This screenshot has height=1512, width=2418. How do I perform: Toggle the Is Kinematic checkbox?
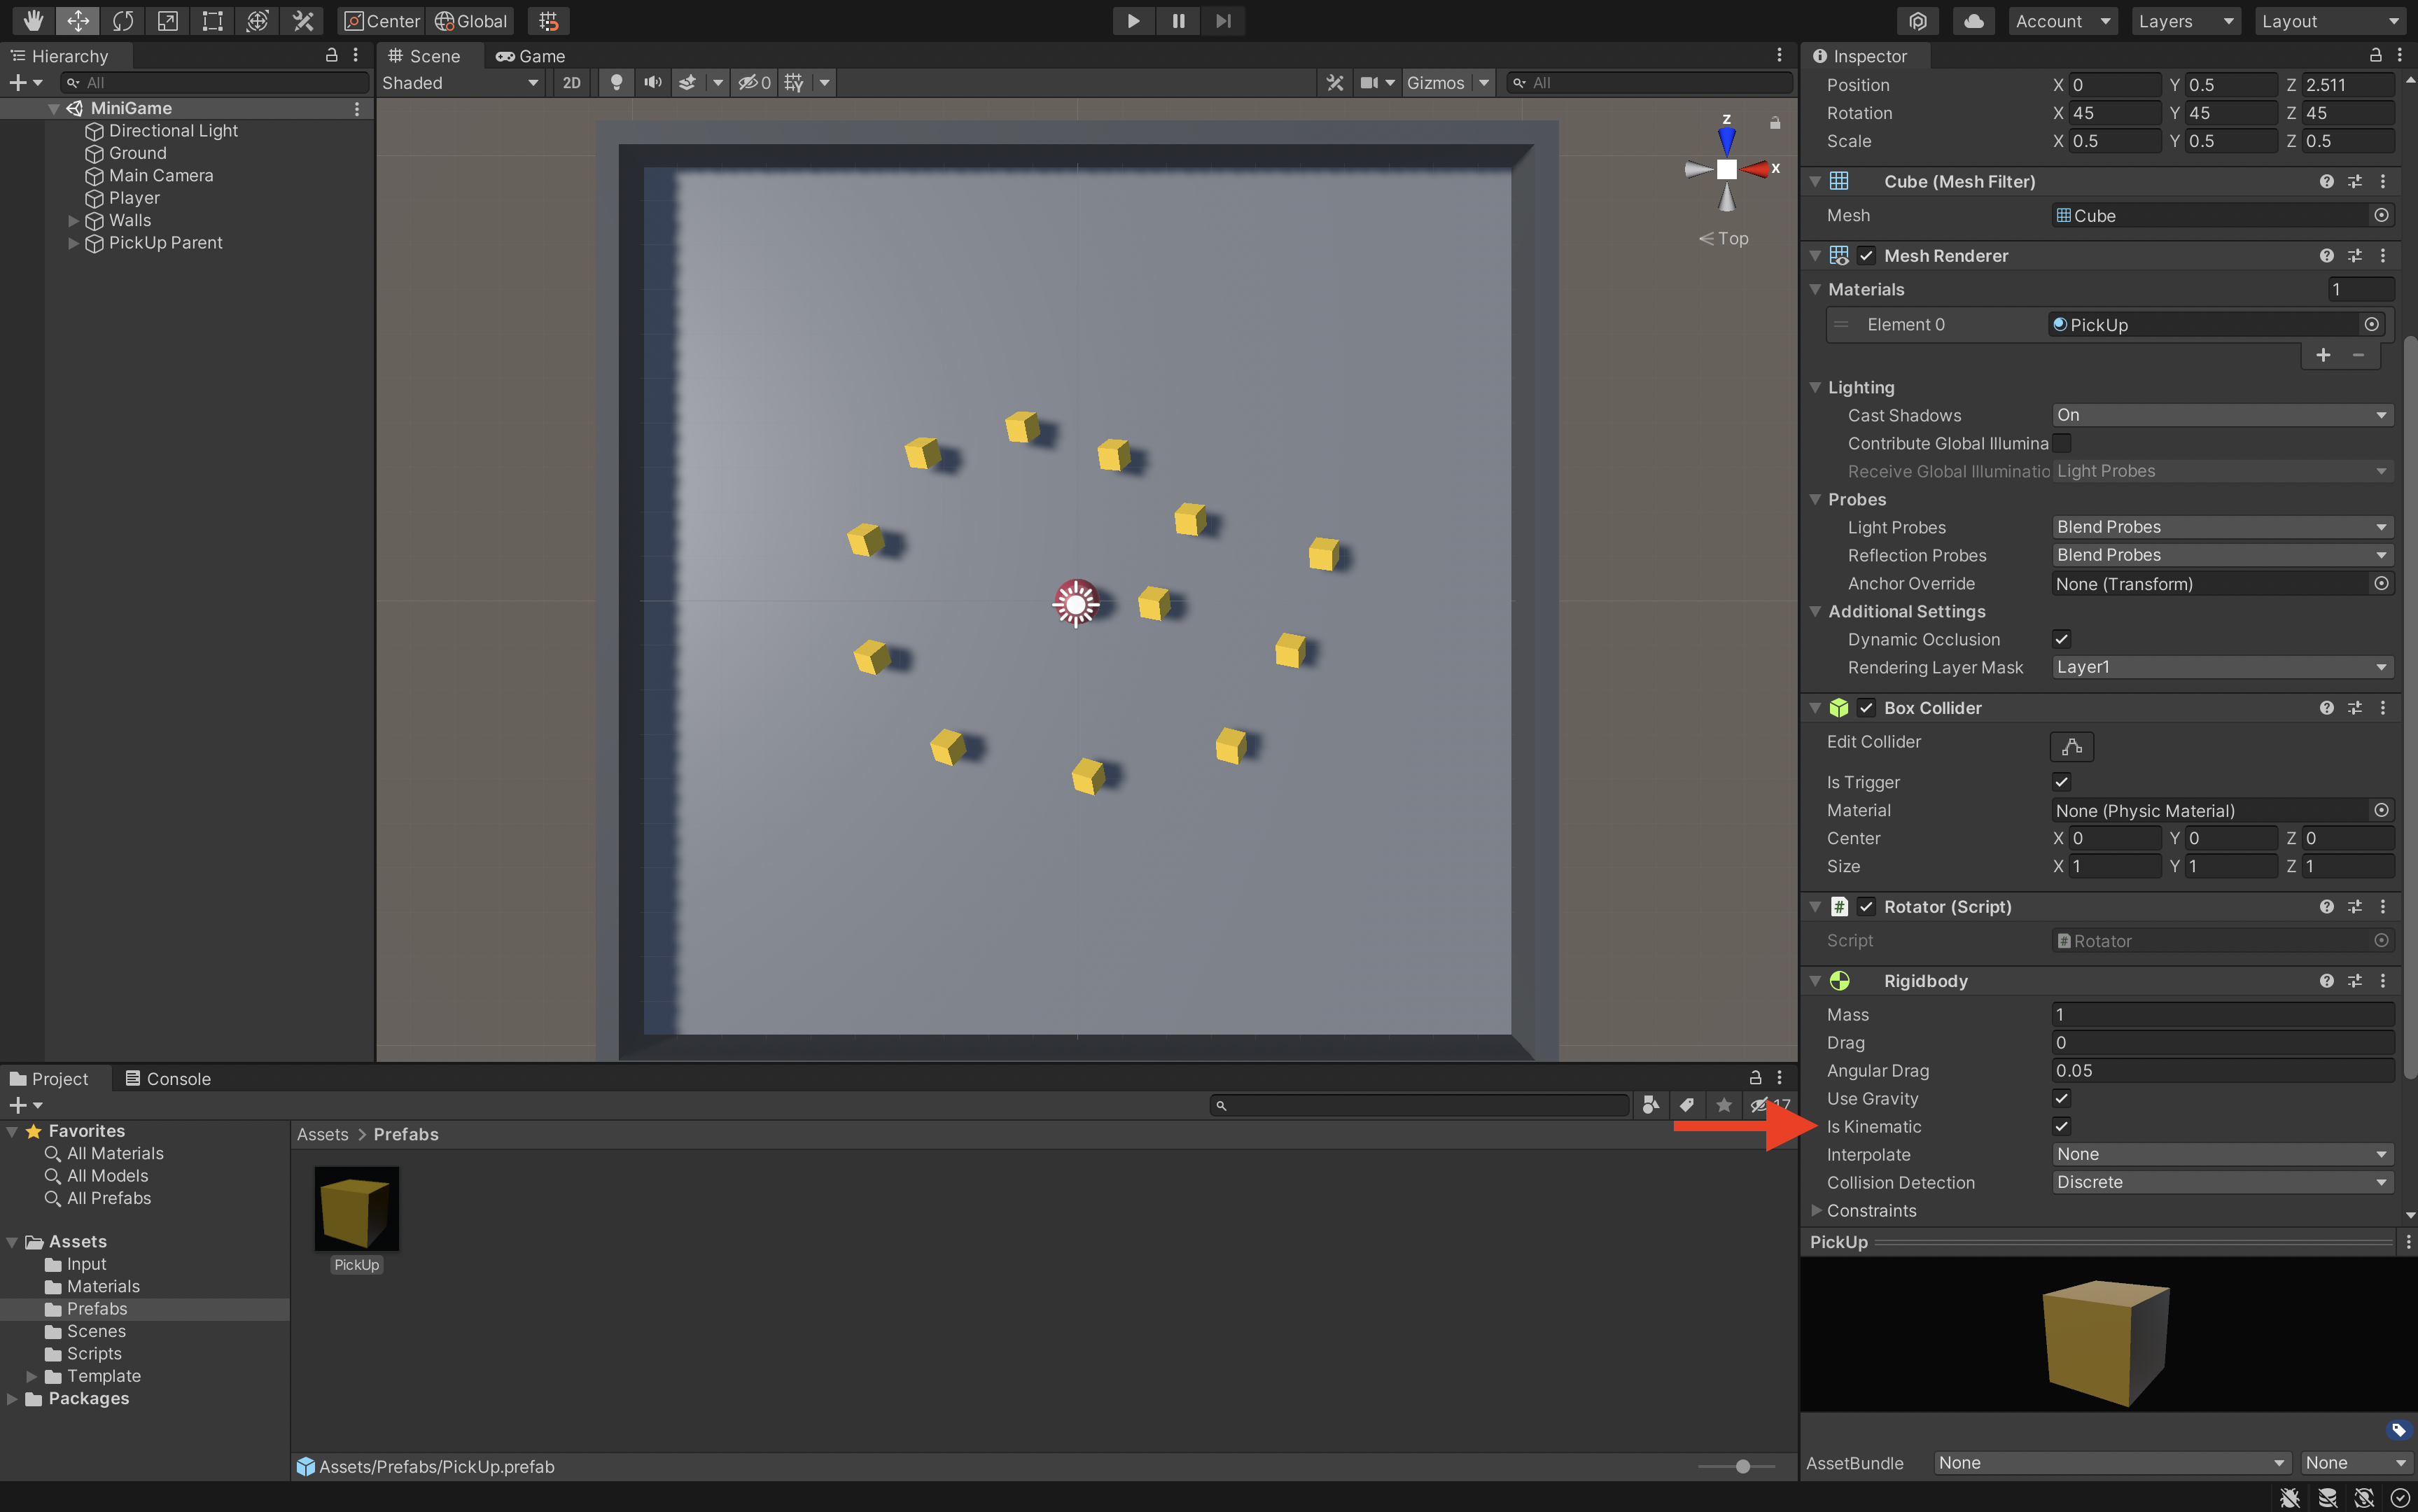2061,1126
